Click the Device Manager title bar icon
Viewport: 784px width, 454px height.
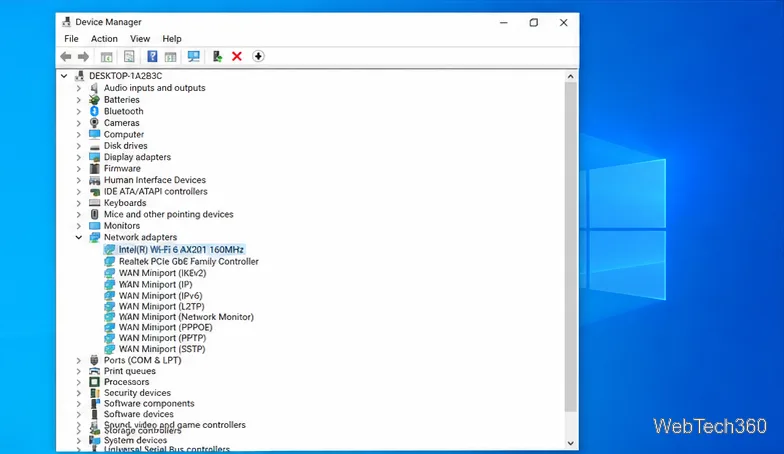tap(66, 22)
